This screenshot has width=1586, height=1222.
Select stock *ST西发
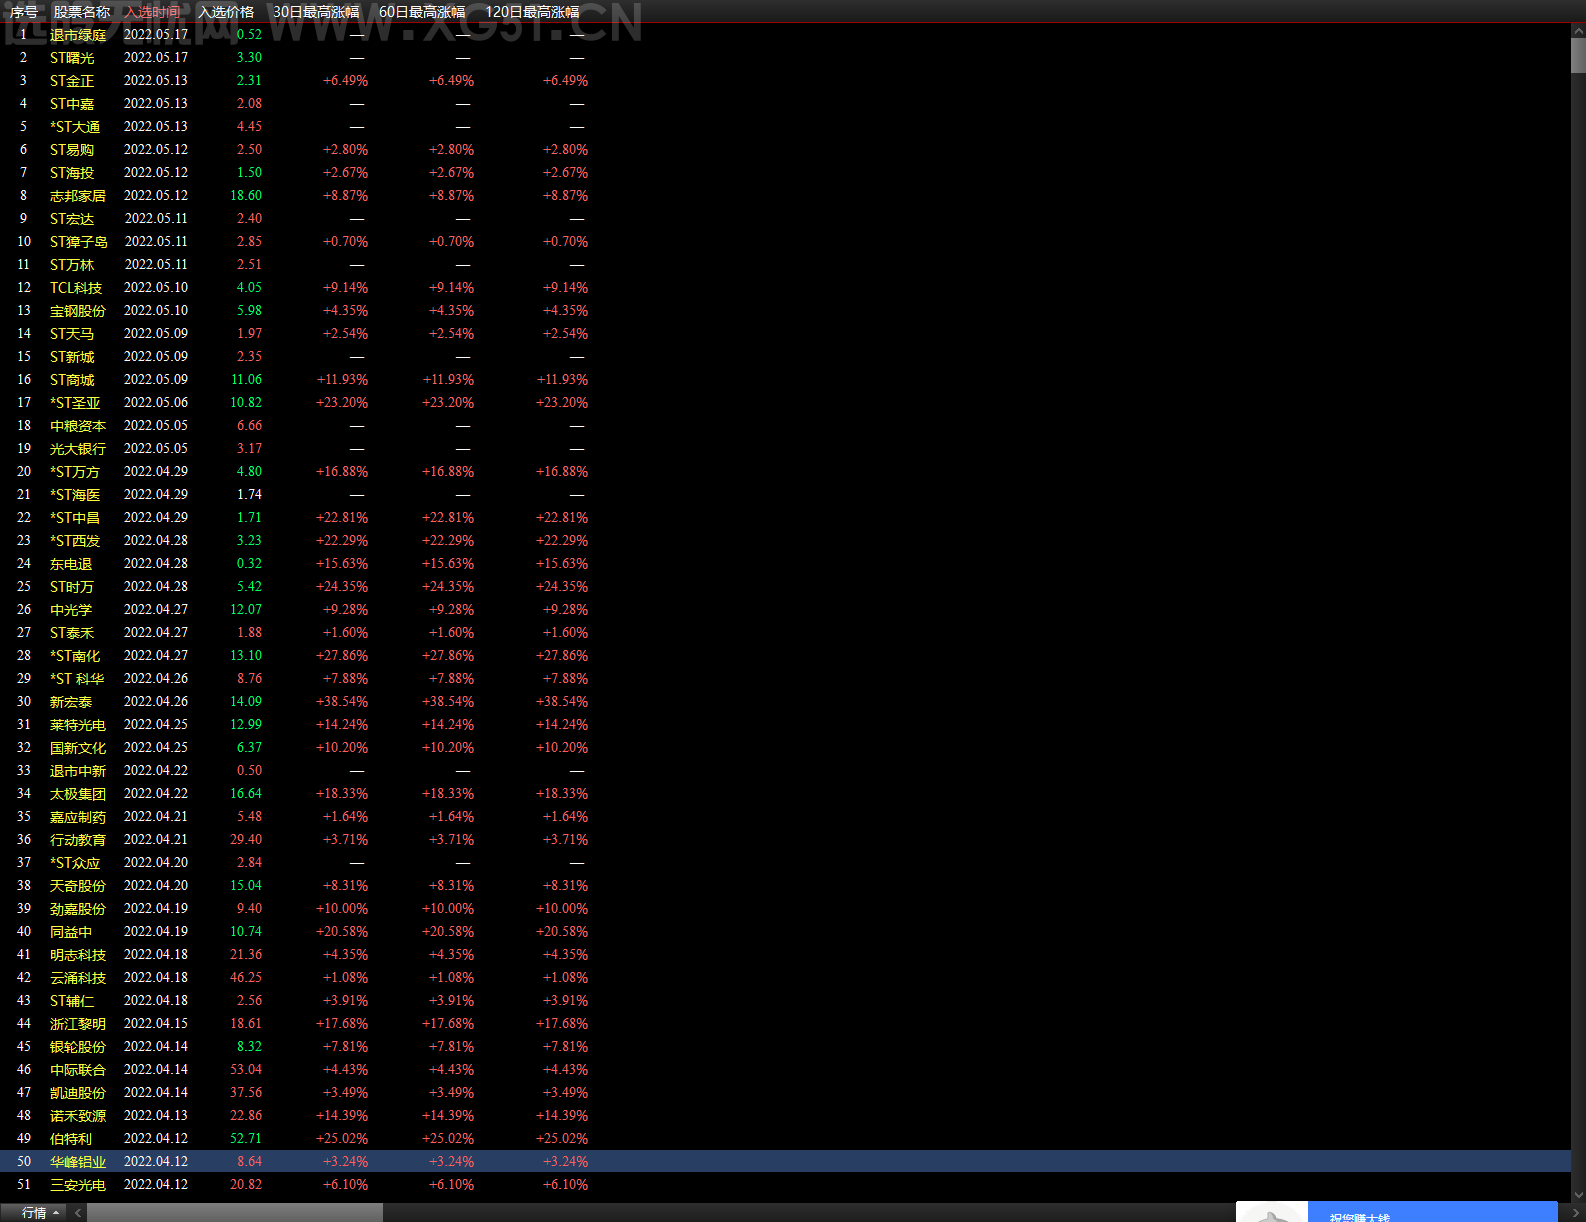pos(75,541)
